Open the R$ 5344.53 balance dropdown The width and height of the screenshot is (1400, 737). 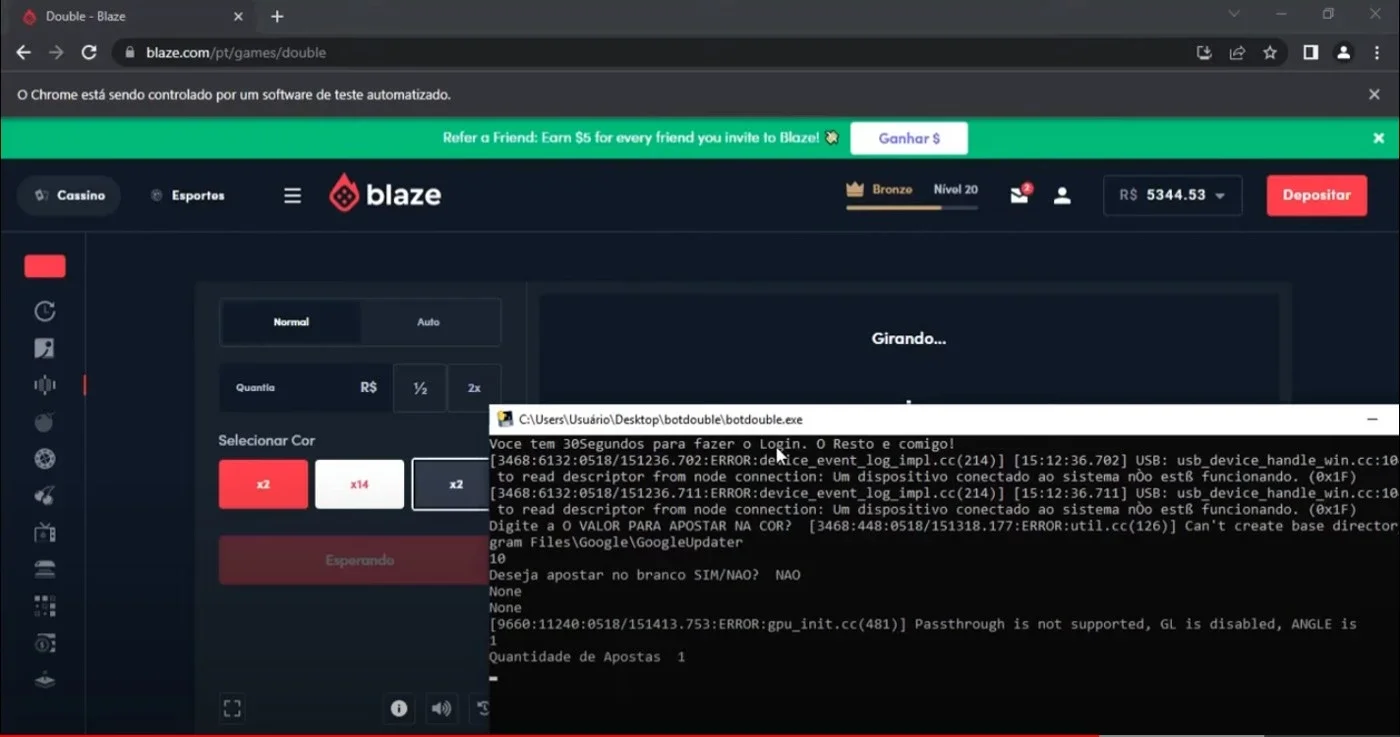[x=1172, y=195]
